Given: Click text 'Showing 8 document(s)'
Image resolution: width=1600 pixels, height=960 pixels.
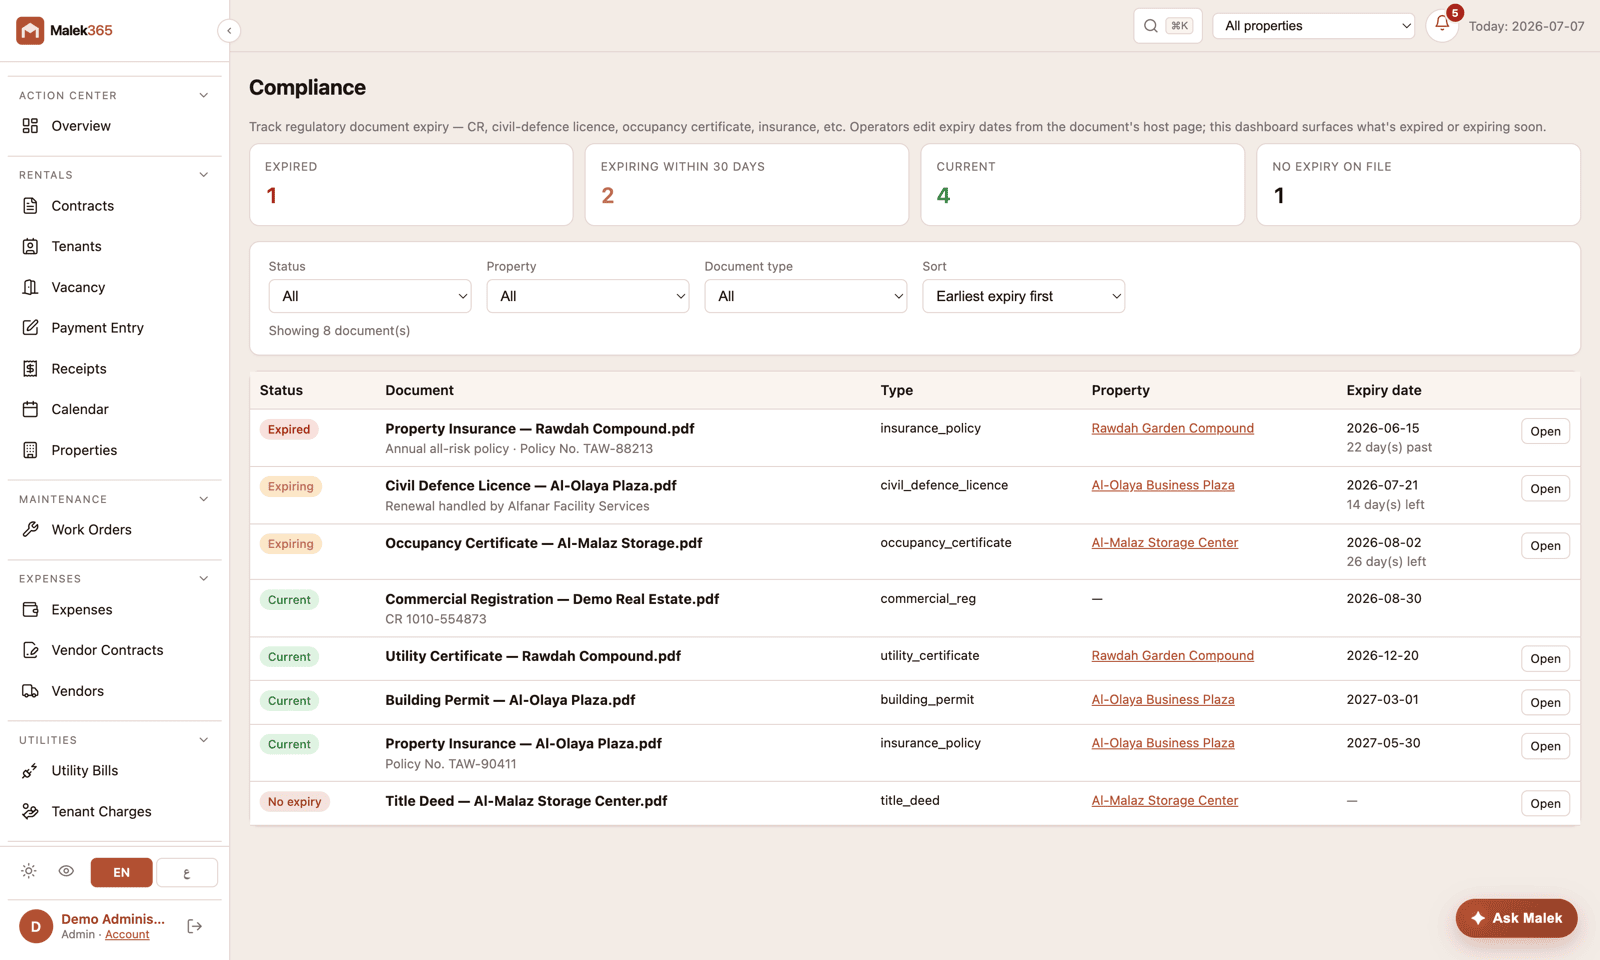Looking at the screenshot, I should click(x=339, y=331).
